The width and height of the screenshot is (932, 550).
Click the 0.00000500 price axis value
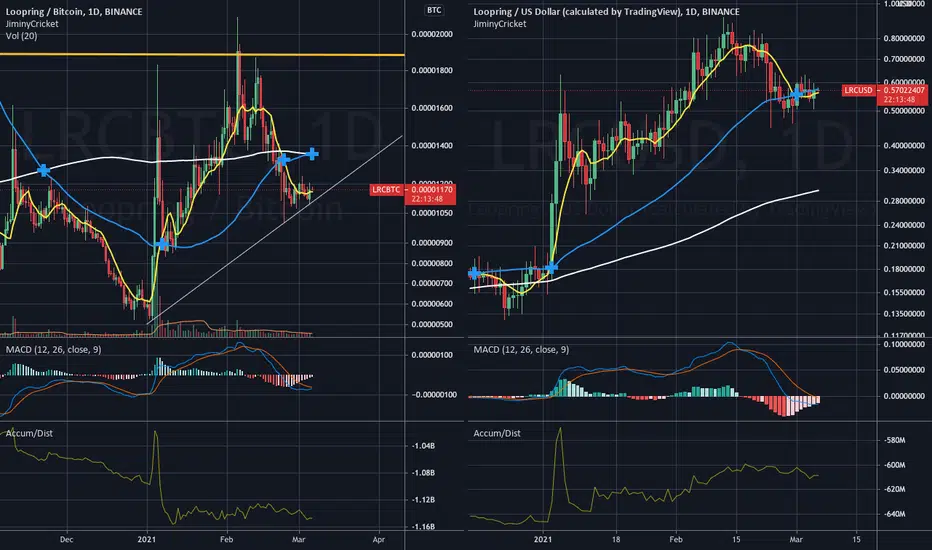432,325
